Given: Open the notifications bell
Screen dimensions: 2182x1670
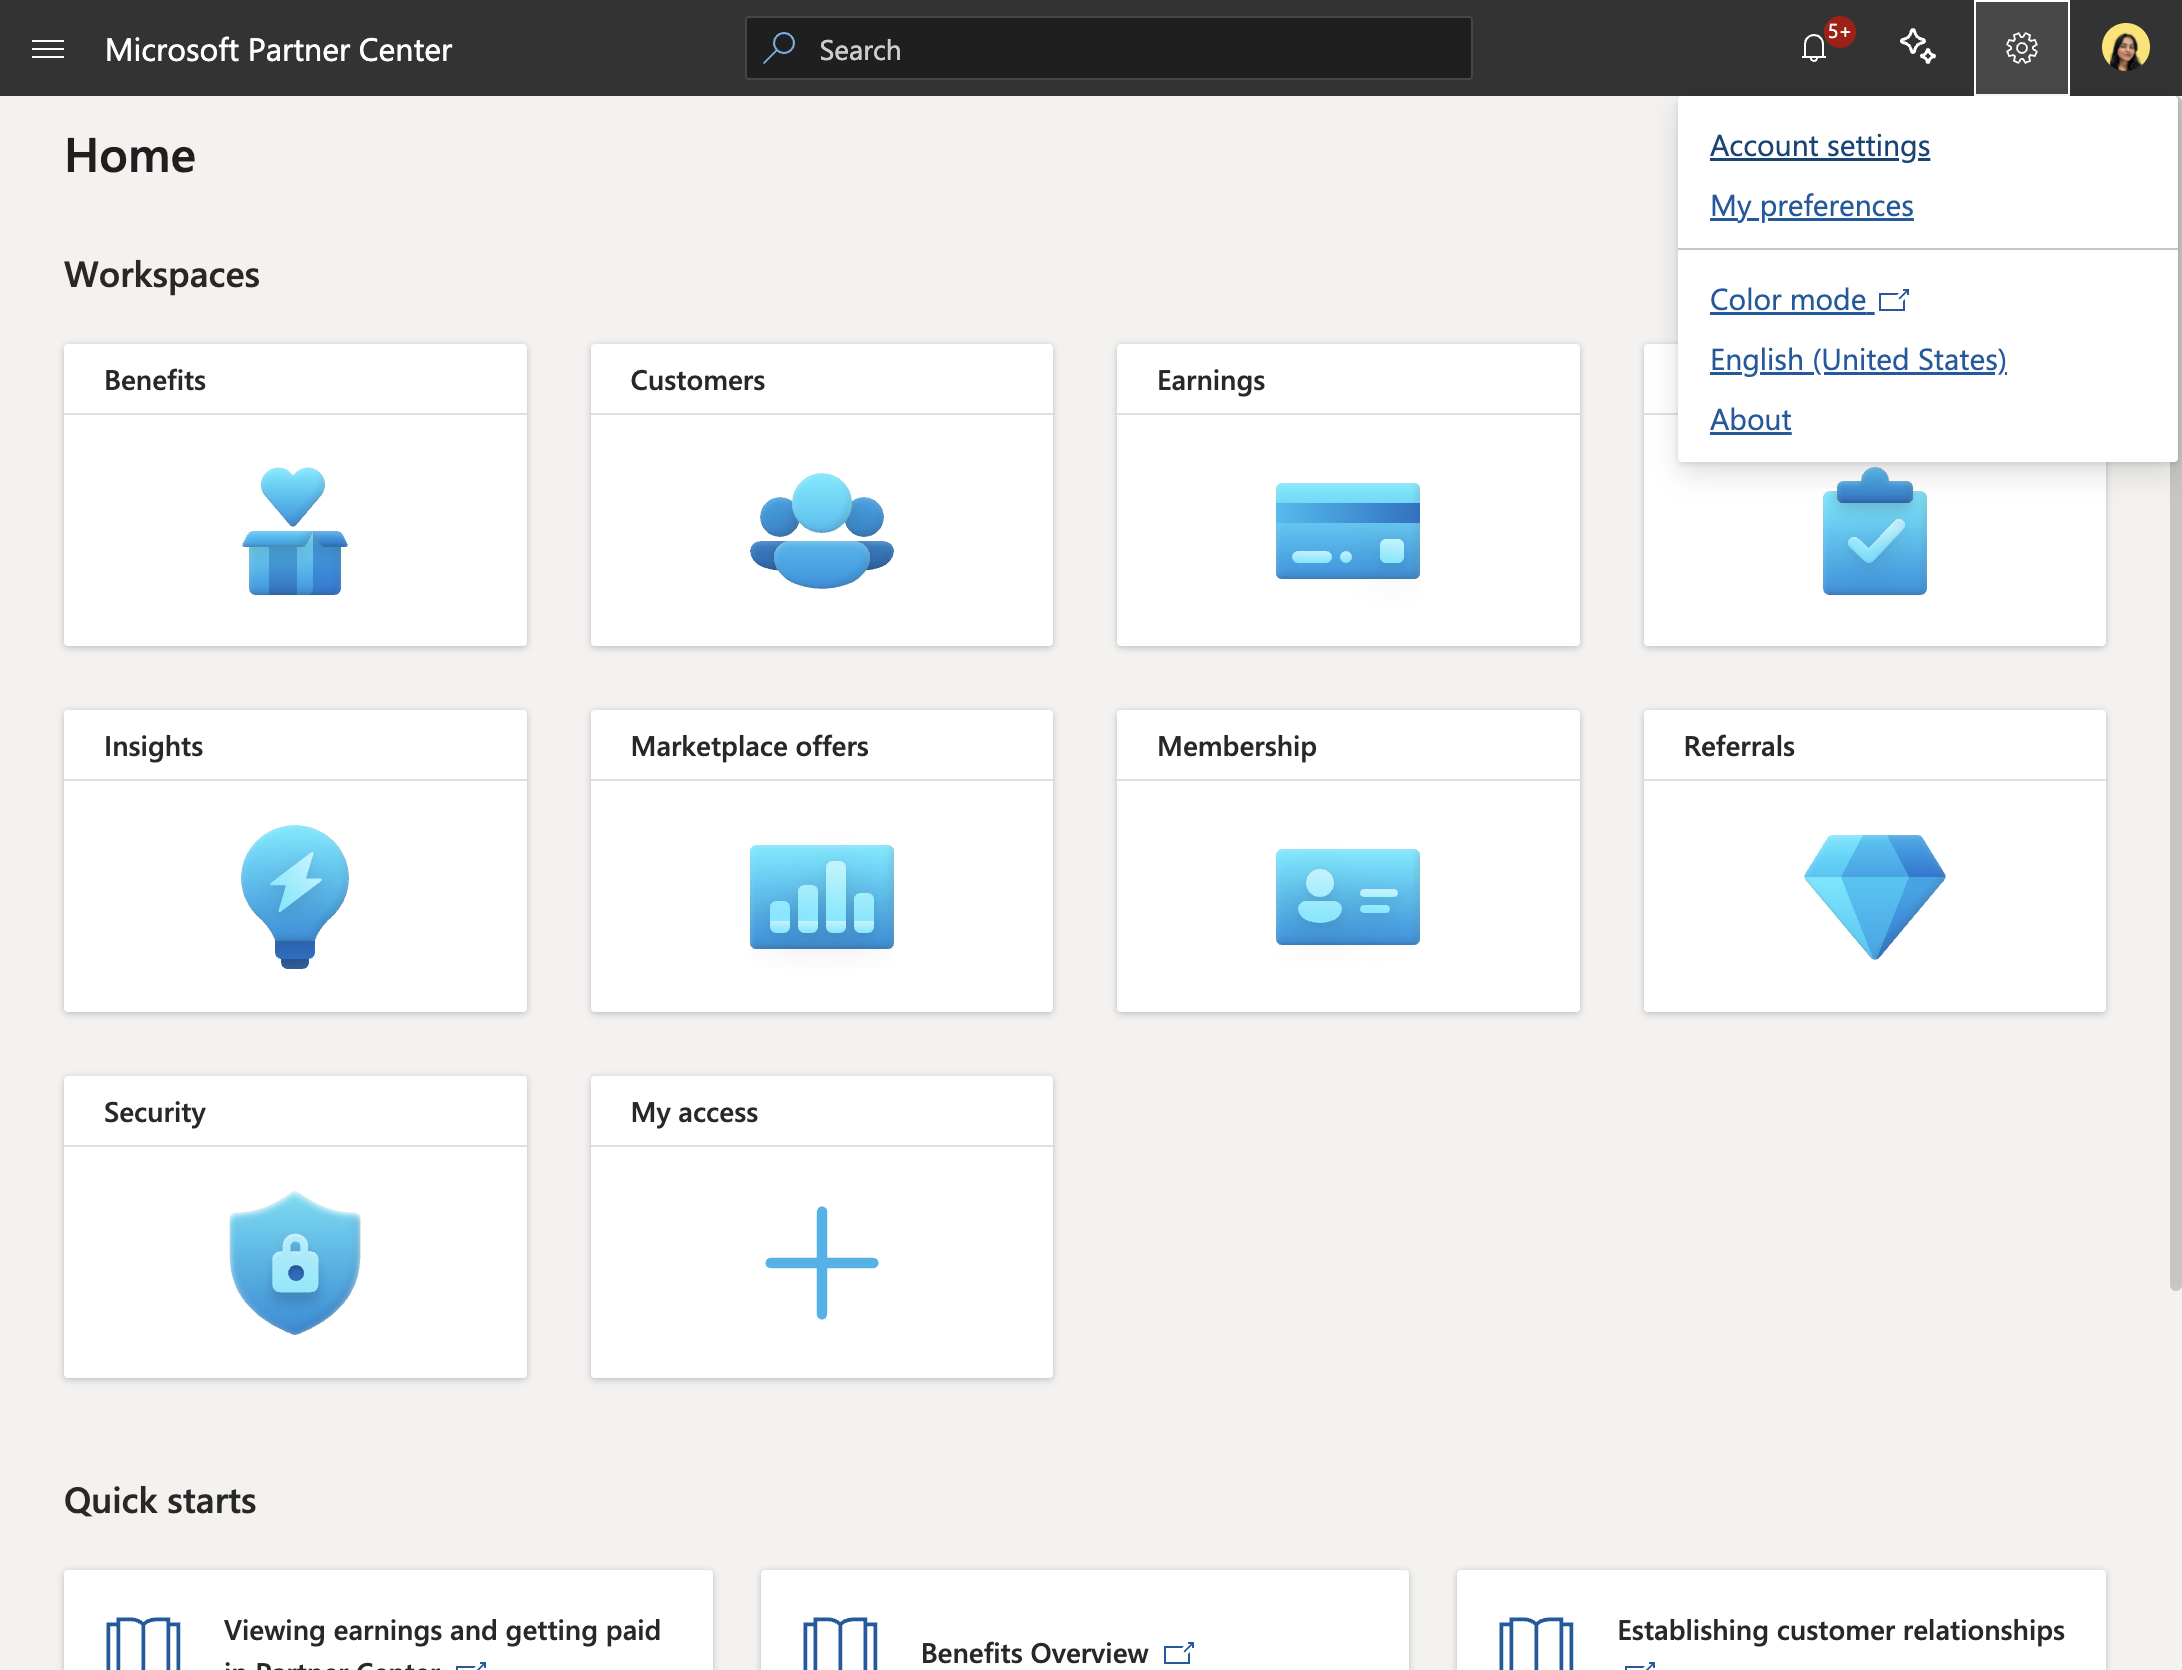Looking at the screenshot, I should tap(1814, 48).
